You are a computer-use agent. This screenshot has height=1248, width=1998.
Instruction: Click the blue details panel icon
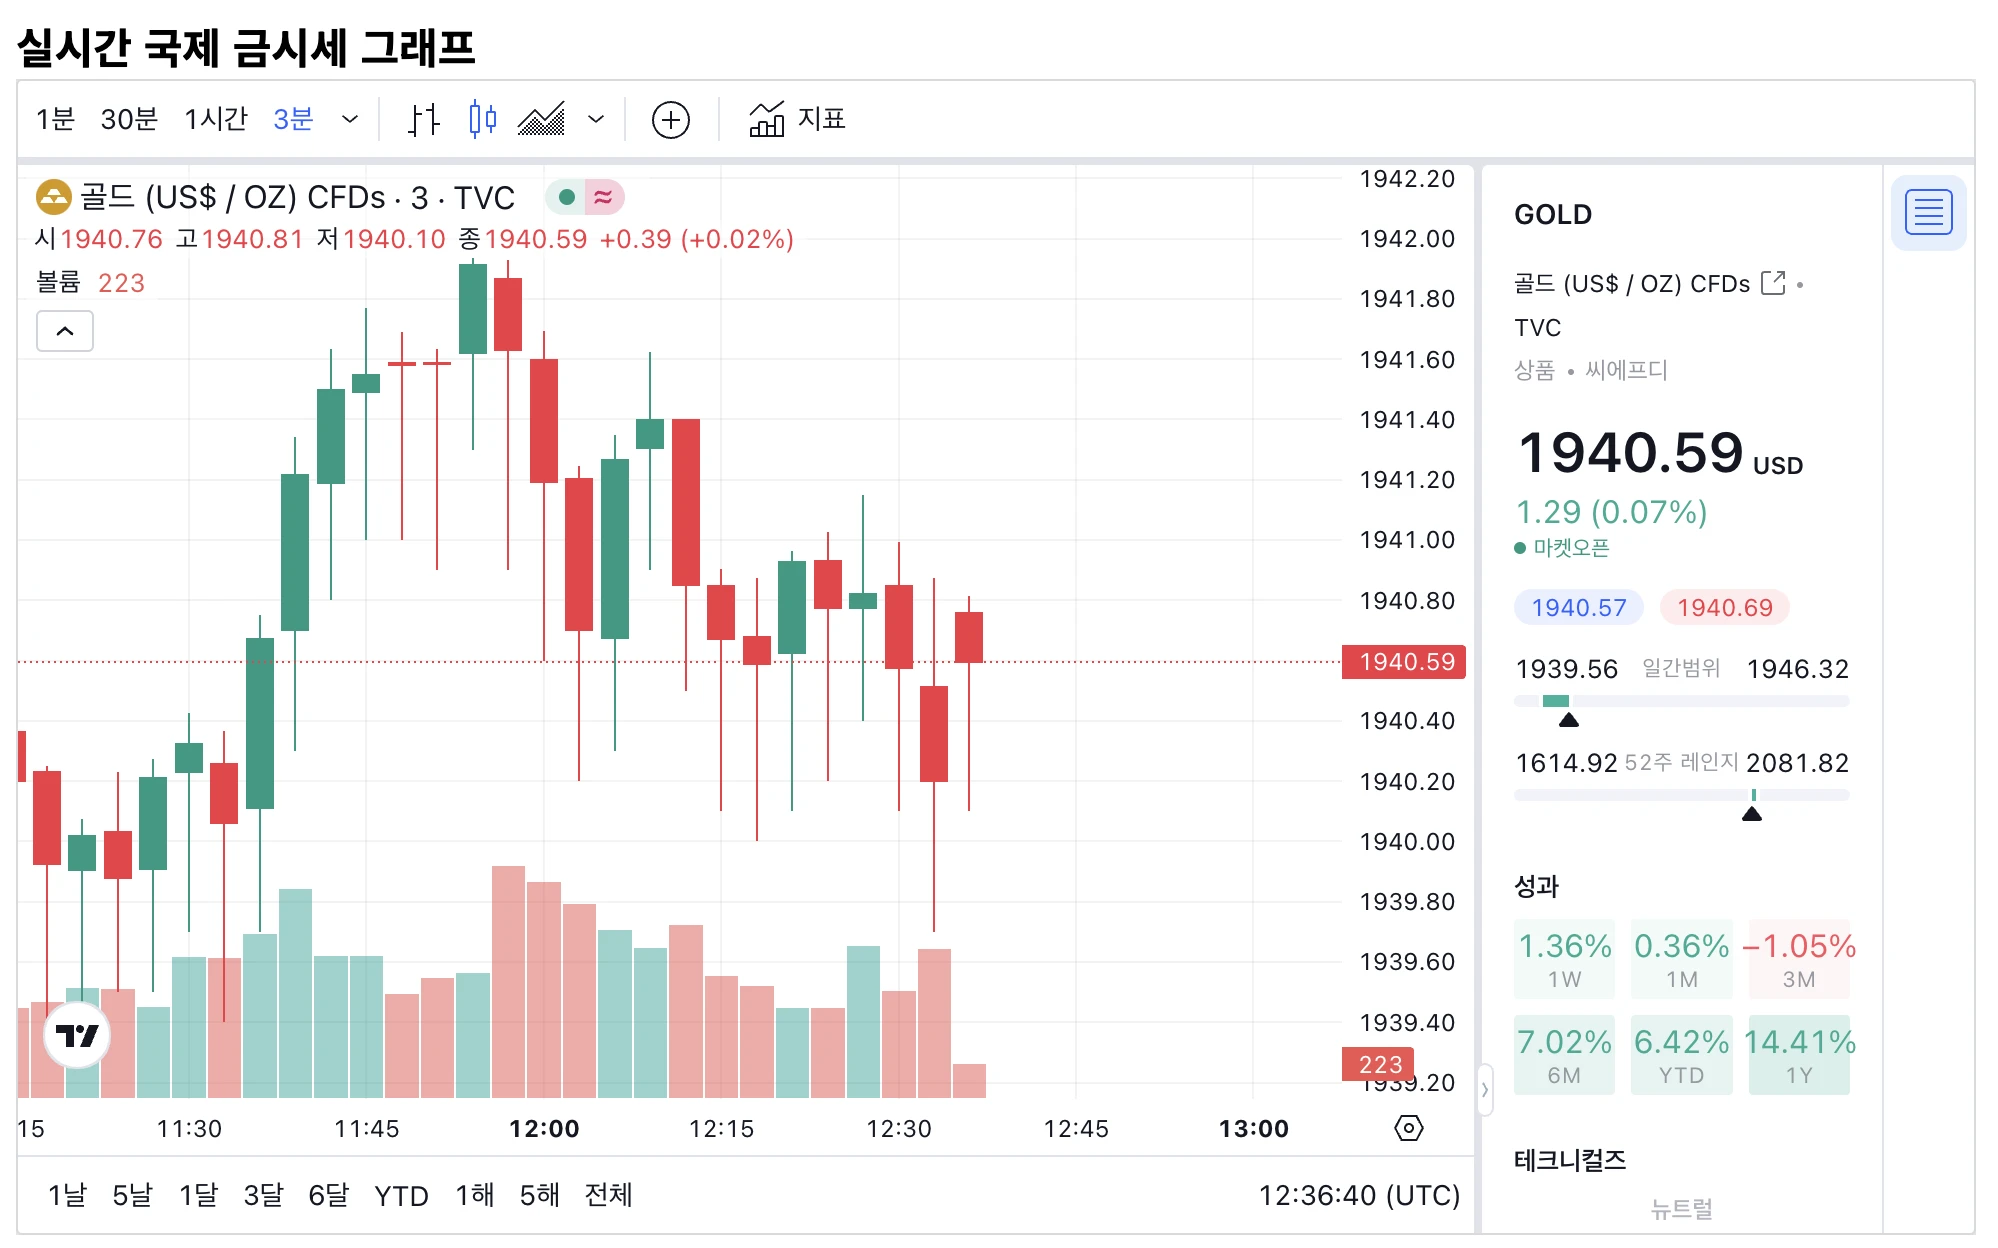click(x=1929, y=211)
